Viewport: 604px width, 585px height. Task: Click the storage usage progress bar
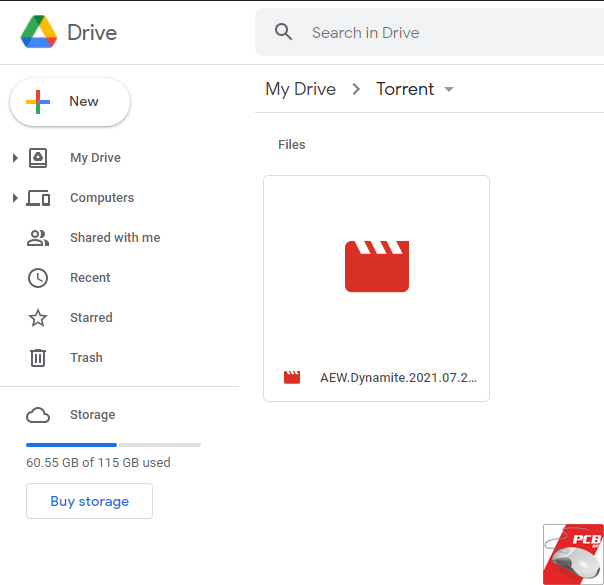click(x=113, y=445)
